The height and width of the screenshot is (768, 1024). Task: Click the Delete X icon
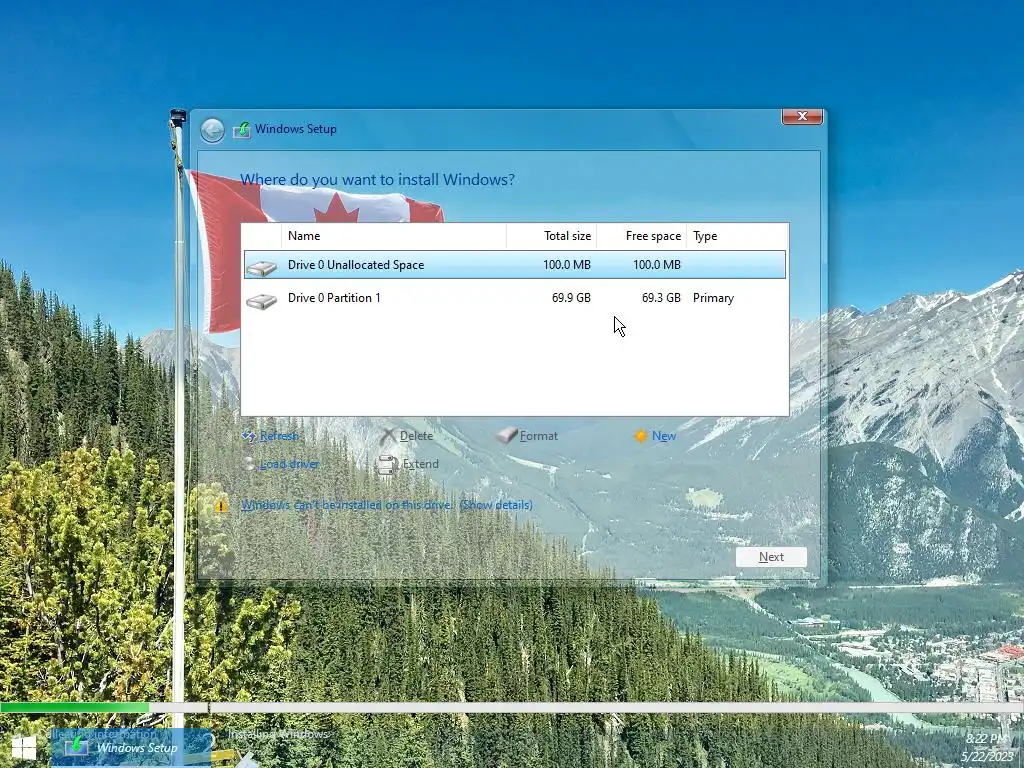click(388, 436)
